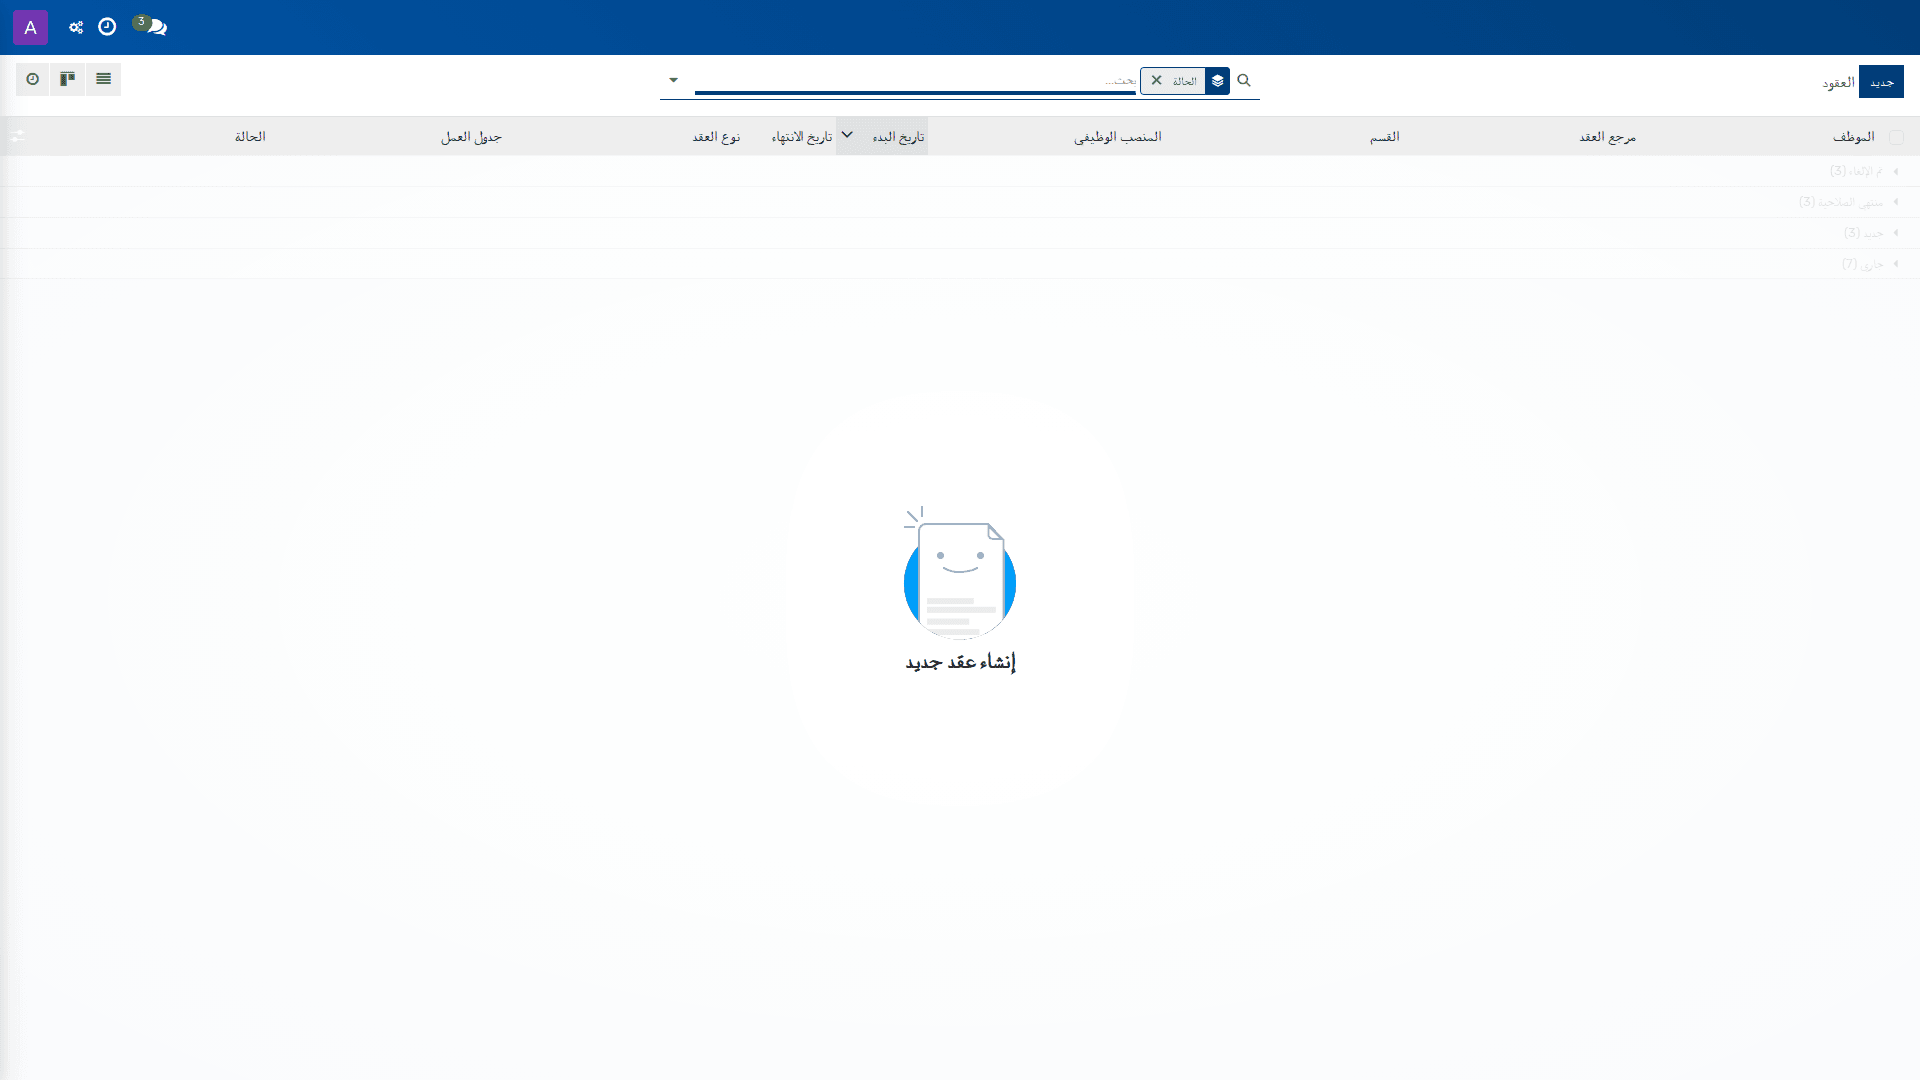Viewport: 1920px width, 1080px height.
Task: Open optional columns adjust icon in header
Action: 17,136
